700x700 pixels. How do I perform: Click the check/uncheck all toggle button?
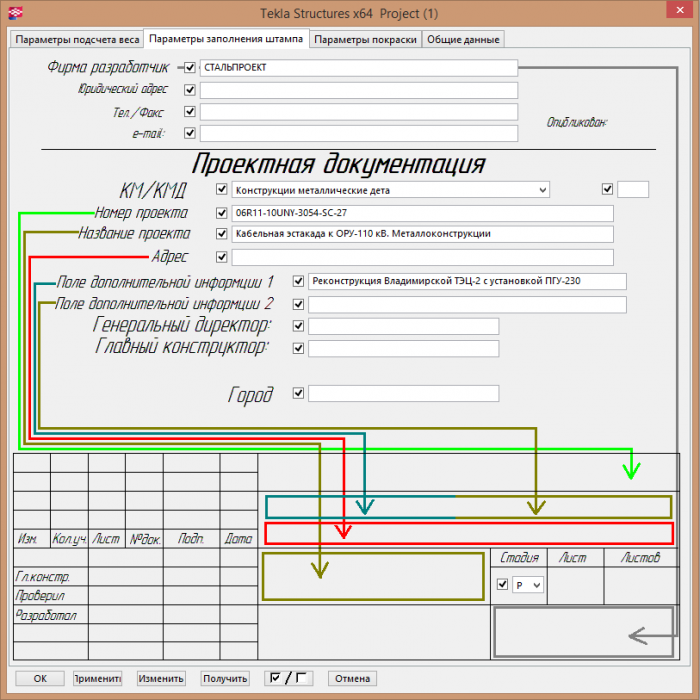pos(288,678)
